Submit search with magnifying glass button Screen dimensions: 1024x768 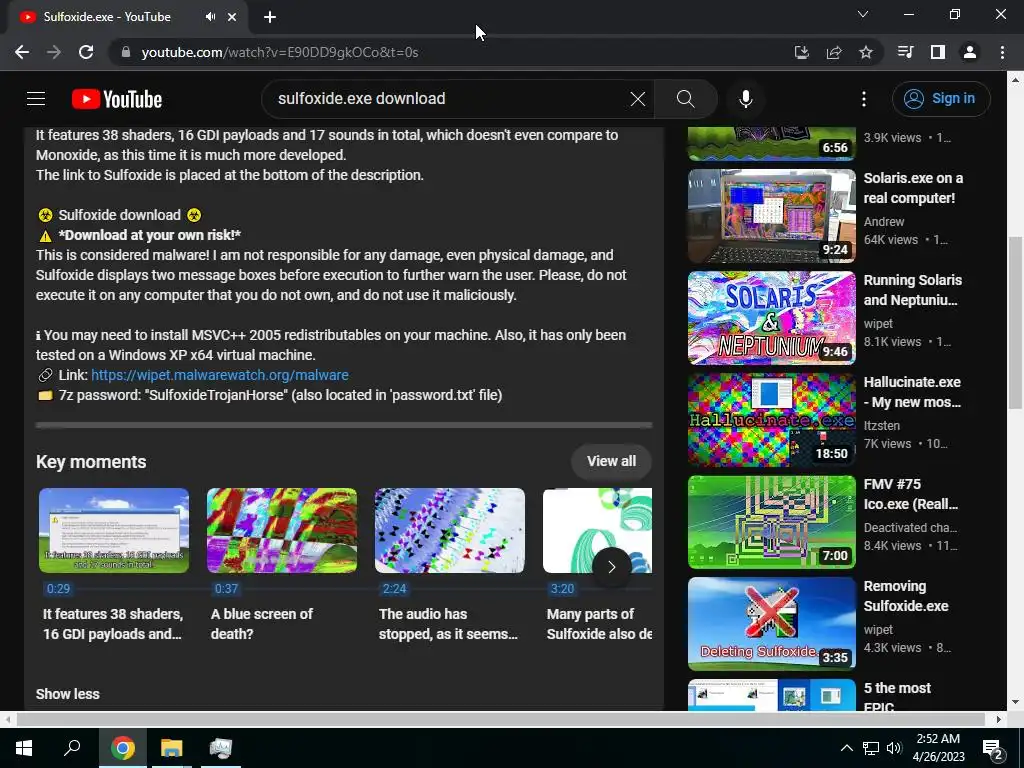tap(685, 99)
